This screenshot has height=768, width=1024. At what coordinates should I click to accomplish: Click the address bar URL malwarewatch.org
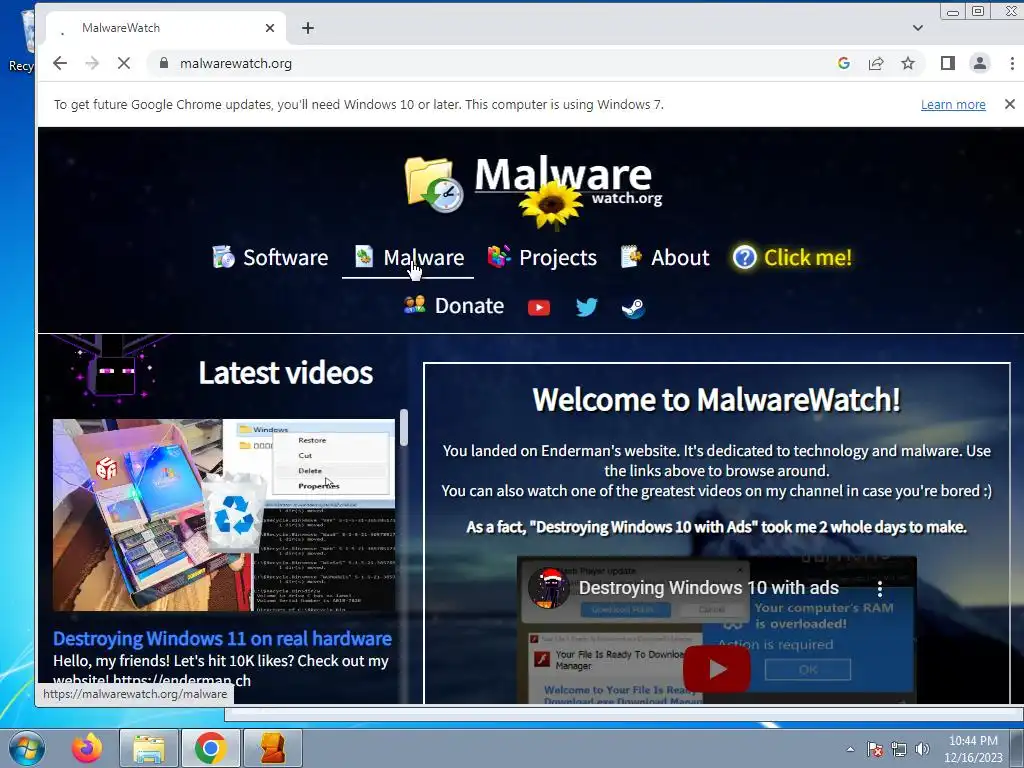236,63
